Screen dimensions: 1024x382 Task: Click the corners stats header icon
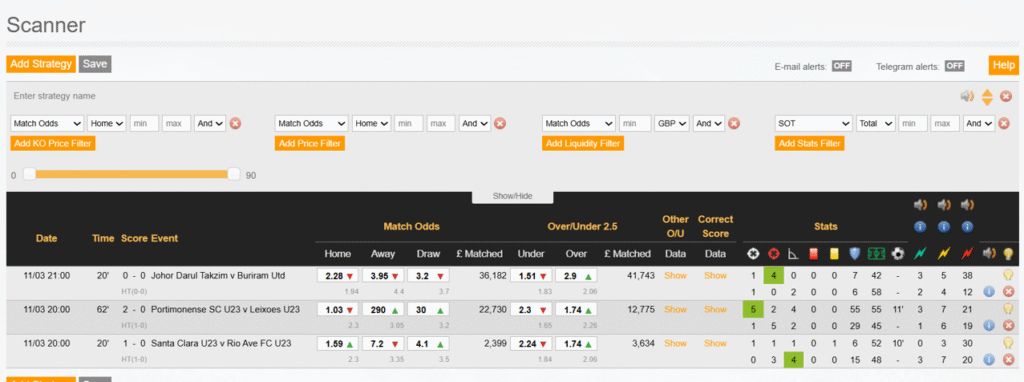coord(792,253)
